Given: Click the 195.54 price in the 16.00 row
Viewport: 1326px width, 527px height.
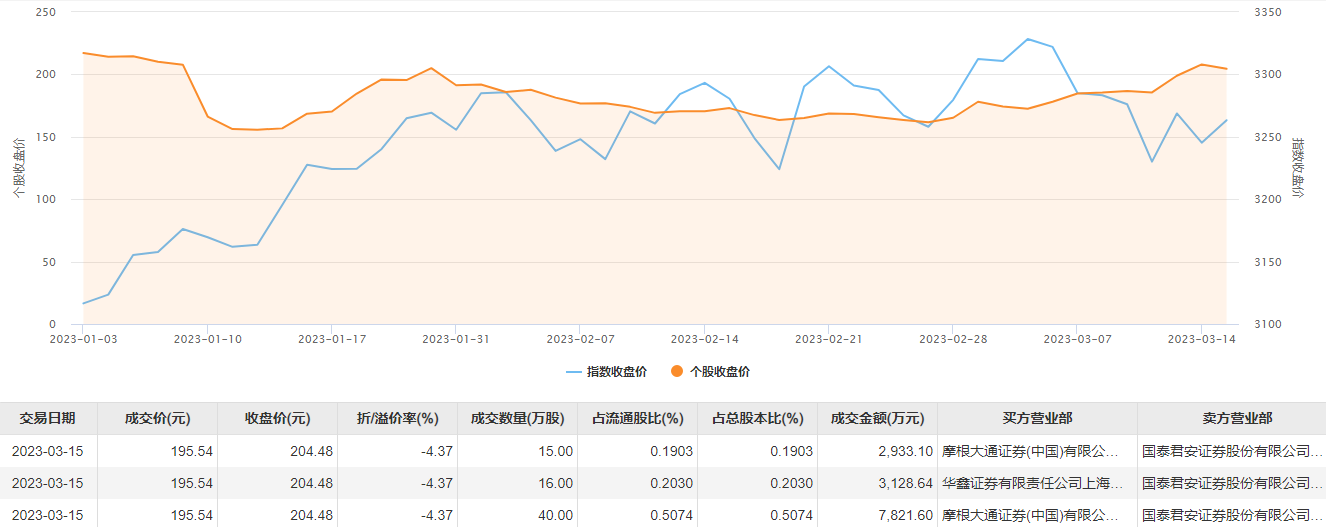Looking at the screenshot, I should tap(192, 483).
